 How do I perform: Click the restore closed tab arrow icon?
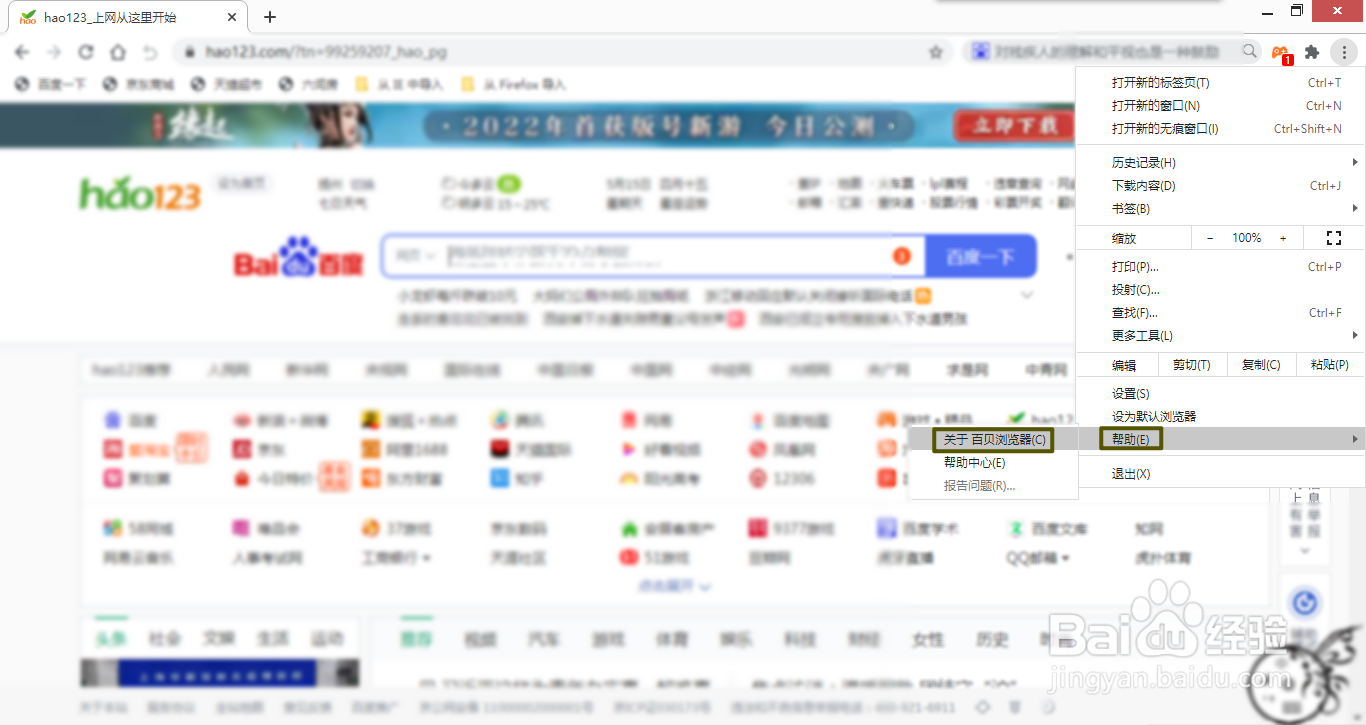[x=150, y=52]
